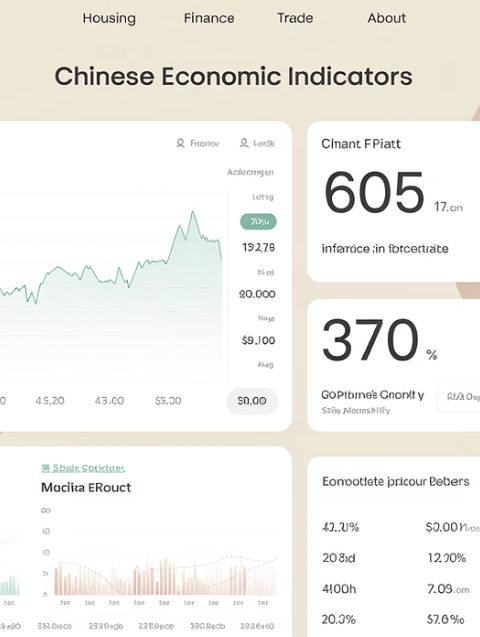This screenshot has width=480, height=637.
Task: Click the person icon beside the second legend entry
Action: click(x=244, y=143)
